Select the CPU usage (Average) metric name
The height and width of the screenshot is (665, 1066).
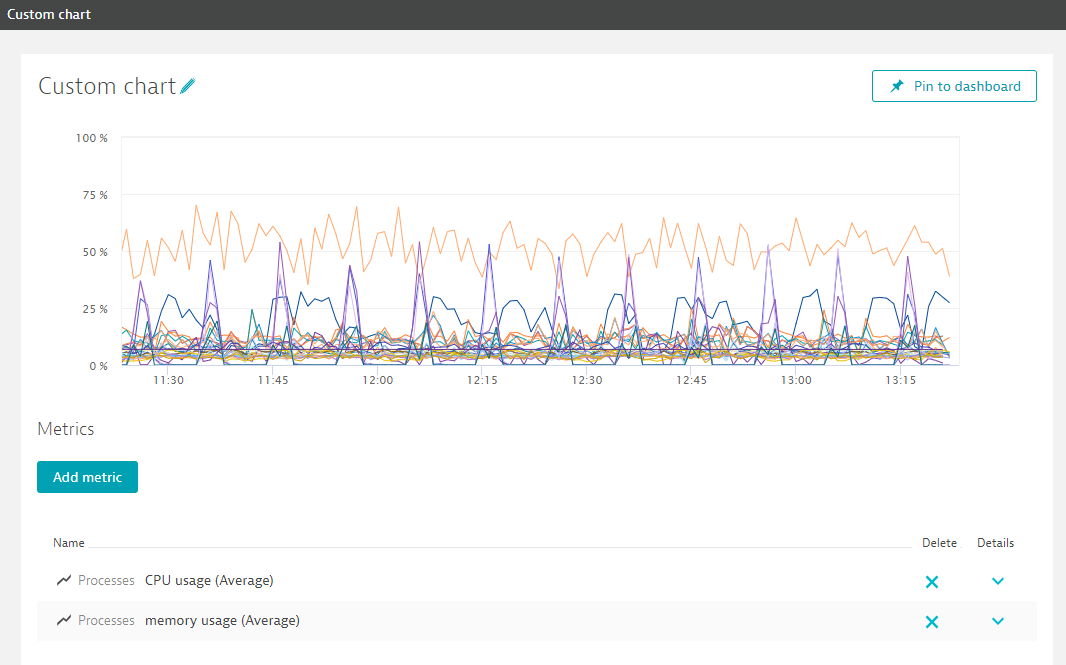(209, 580)
